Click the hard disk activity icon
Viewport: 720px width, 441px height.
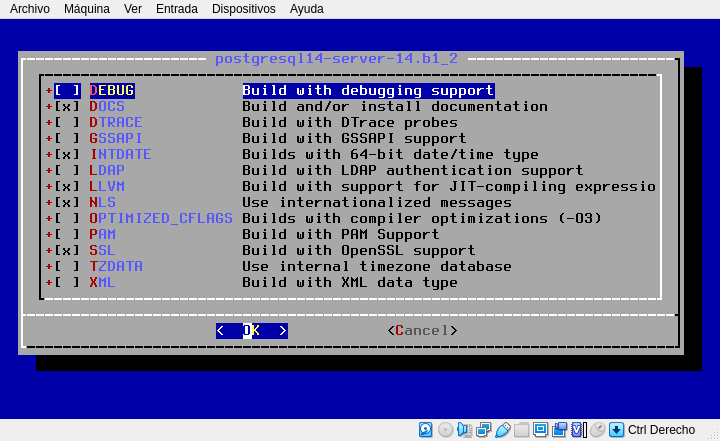(x=426, y=430)
